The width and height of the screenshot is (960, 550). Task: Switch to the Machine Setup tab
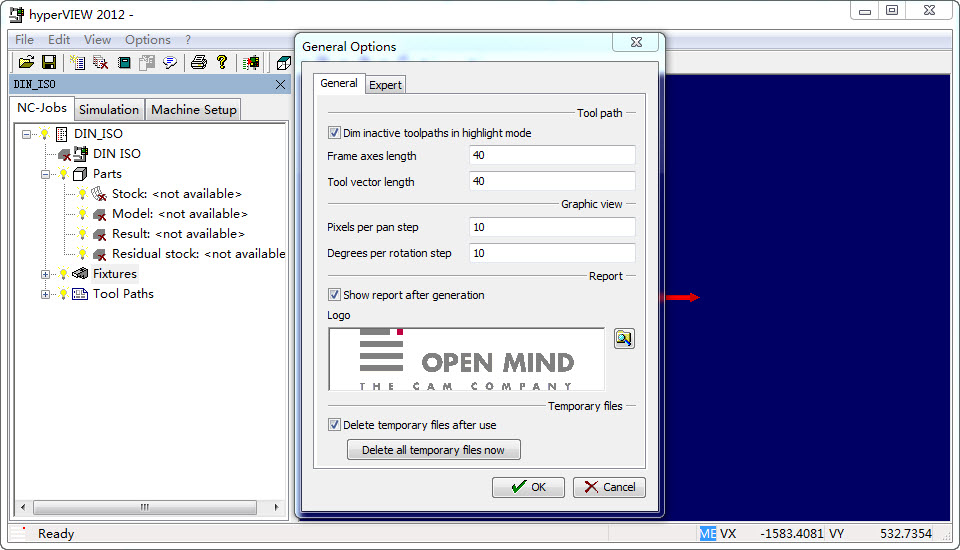tap(193, 110)
